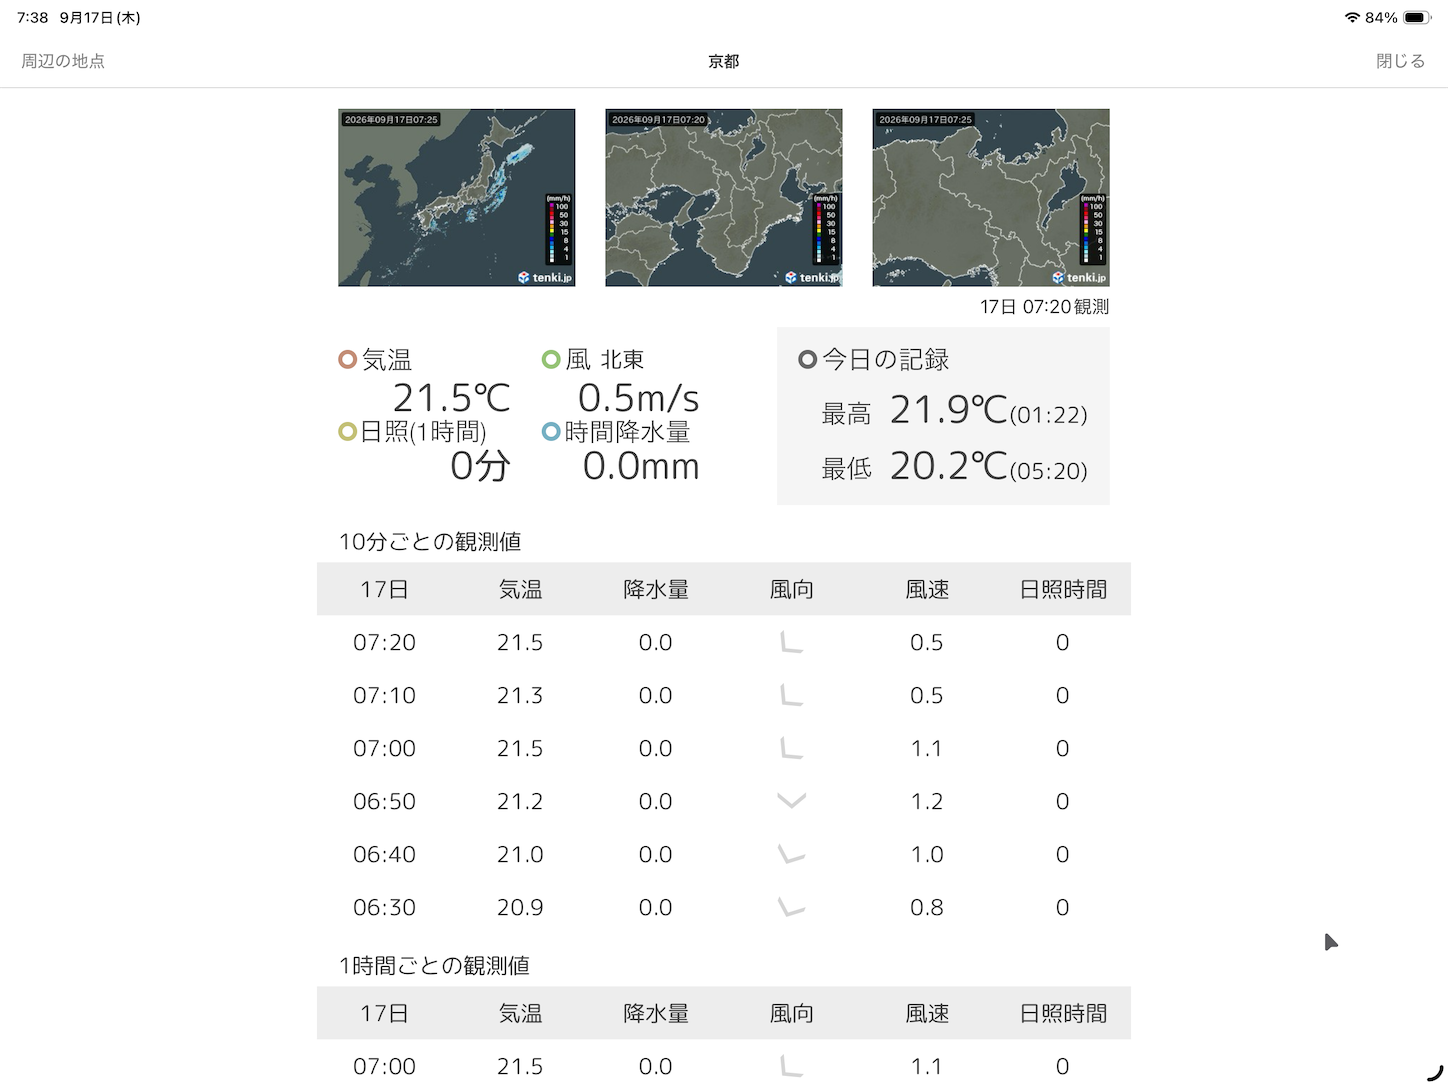Tap 閉じる to close the view
The height and width of the screenshot is (1086, 1448).
click(x=1400, y=61)
